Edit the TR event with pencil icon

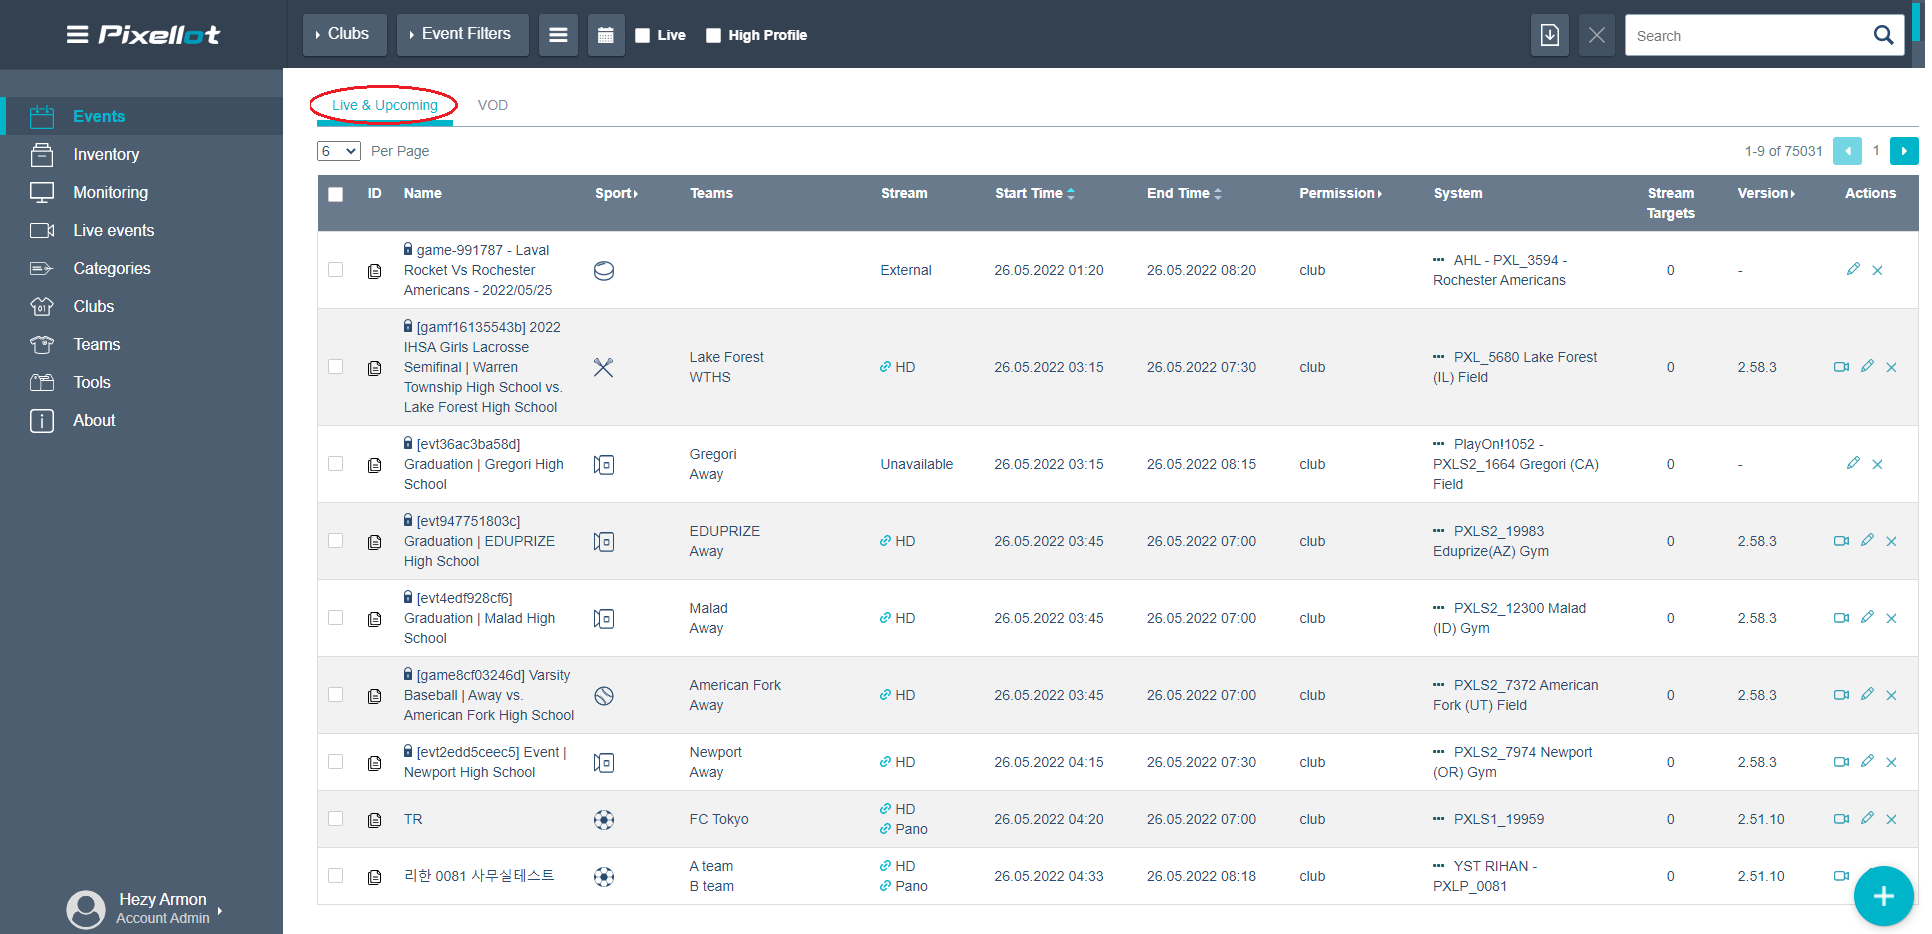[x=1866, y=819]
